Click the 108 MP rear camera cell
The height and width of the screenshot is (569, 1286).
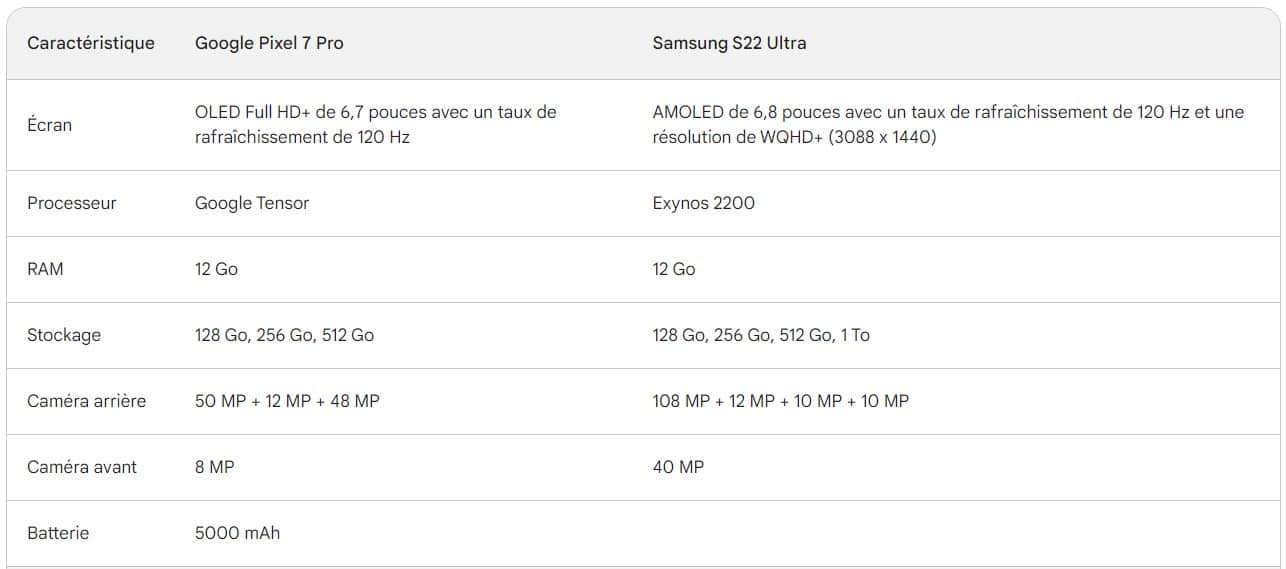[x=780, y=401]
